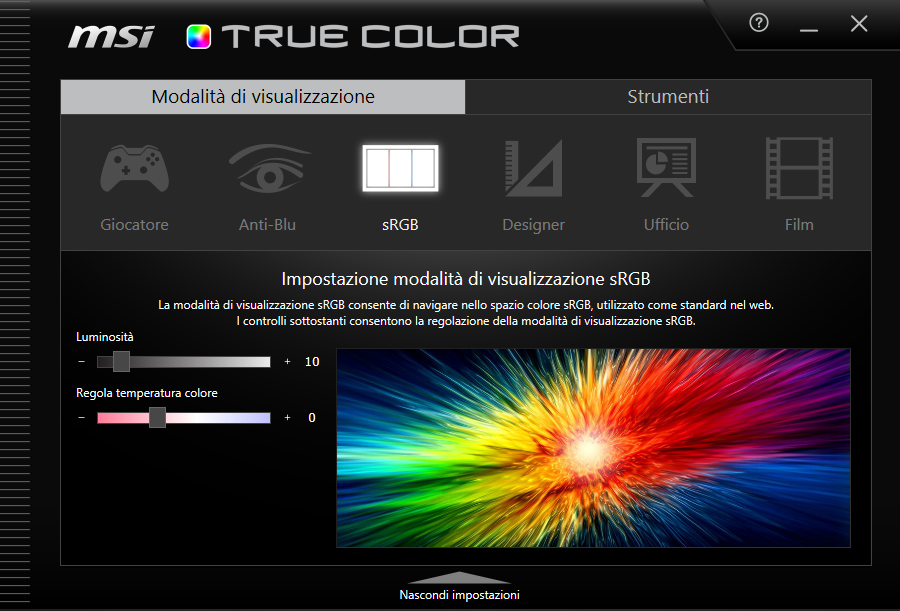
Task: Open the help question mark
Action: coord(758,22)
